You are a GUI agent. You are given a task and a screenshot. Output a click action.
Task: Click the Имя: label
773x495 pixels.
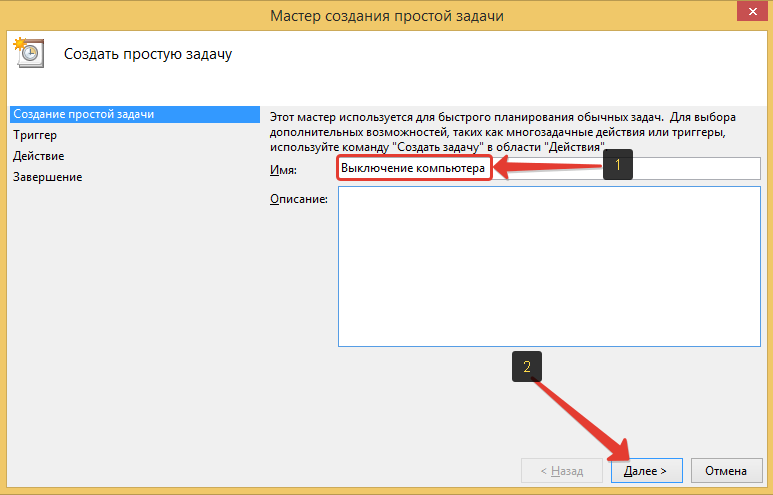pos(283,170)
